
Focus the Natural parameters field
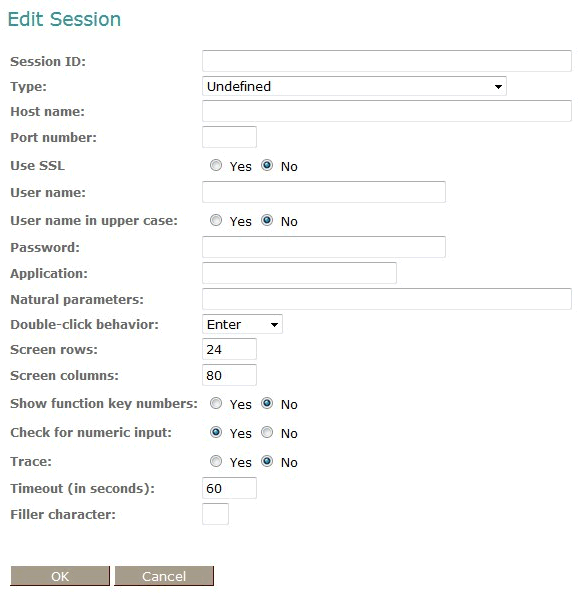click(387, 299)
